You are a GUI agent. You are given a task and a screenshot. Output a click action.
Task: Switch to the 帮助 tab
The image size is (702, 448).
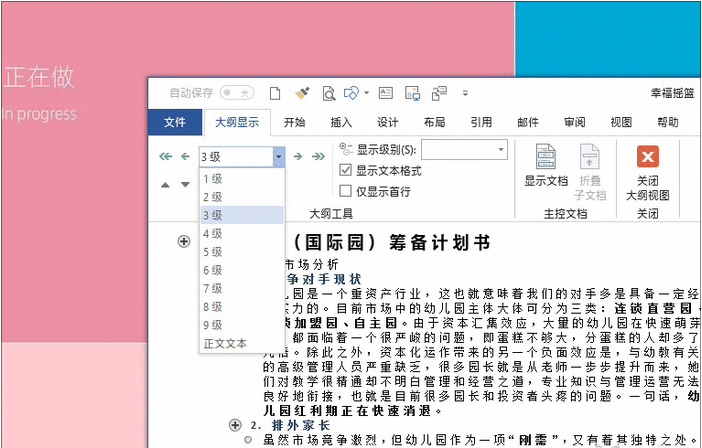668,122
